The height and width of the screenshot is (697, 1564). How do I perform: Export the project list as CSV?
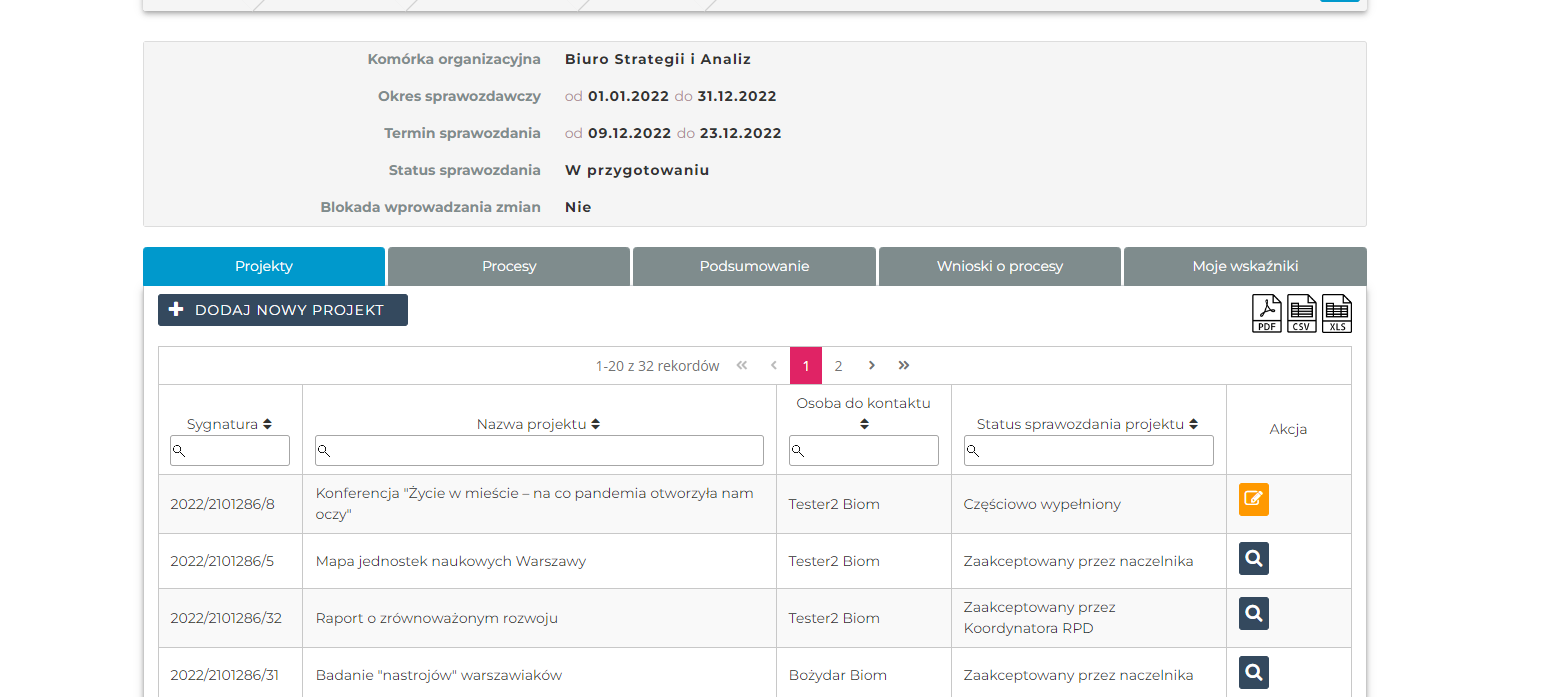(x=1302, y=314)
